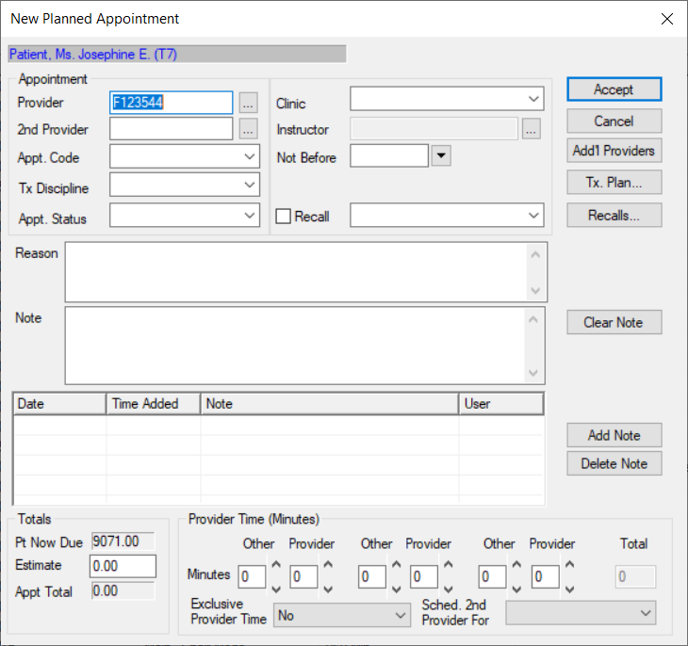Image resolution: width=688 pixels, height=646 pixels.
Task: Sort by the Date column header
Action: pyautogui.click(x=59, y=404)
